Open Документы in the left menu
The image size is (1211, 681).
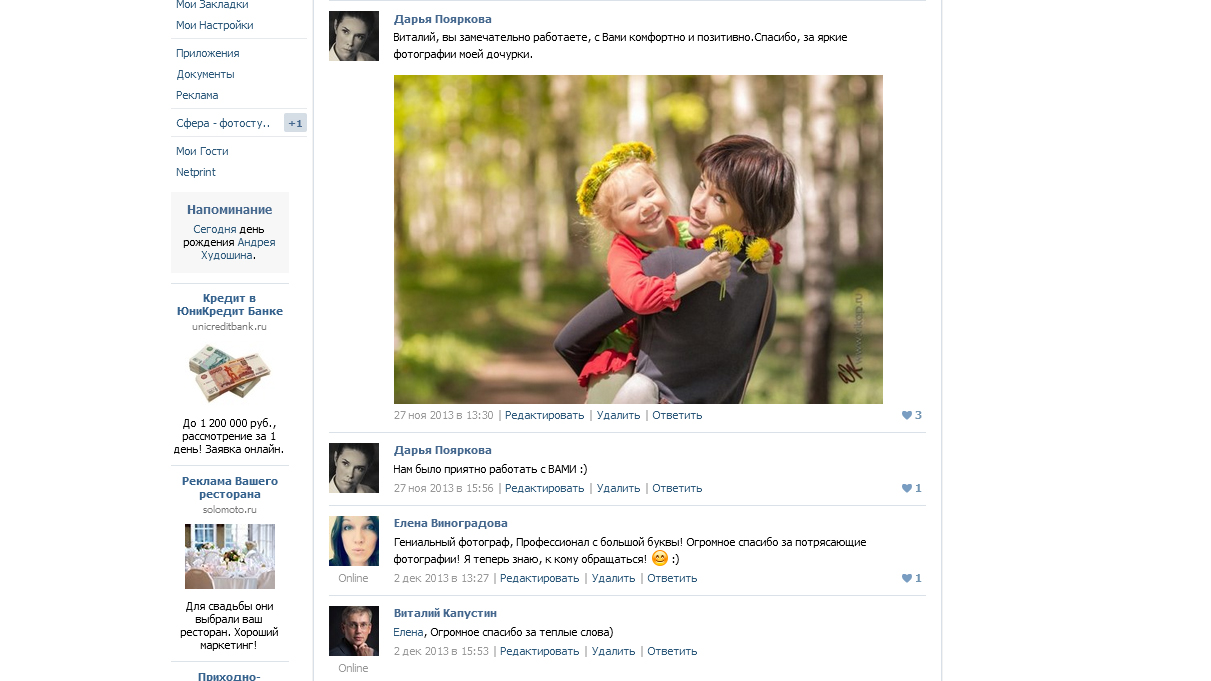point(206,74)
